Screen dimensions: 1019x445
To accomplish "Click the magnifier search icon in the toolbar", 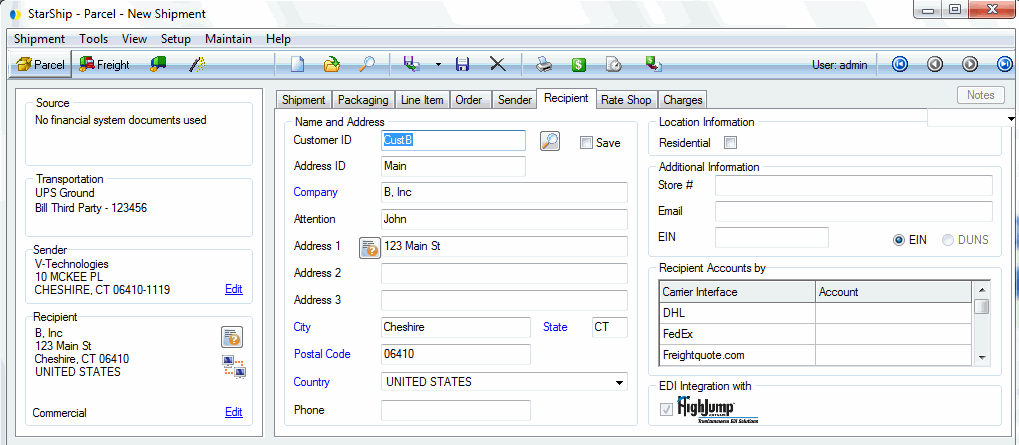I will coord(367,64).
